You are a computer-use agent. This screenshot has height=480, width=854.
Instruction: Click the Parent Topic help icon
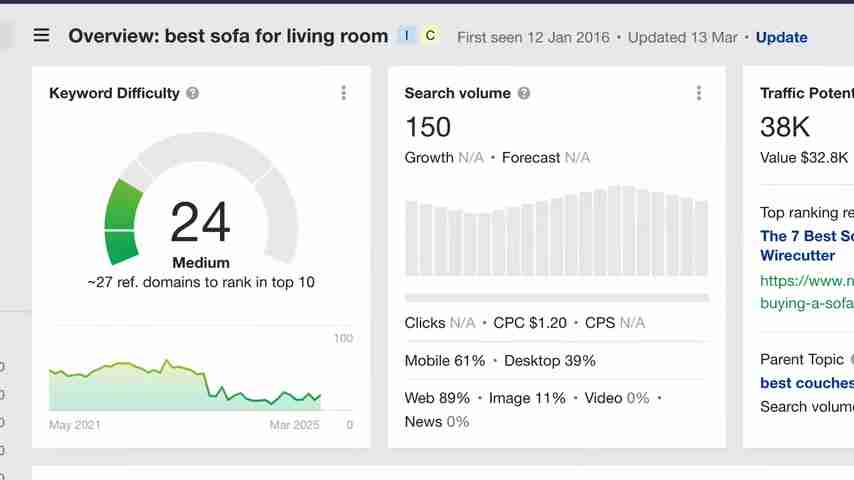pos(851,359)
